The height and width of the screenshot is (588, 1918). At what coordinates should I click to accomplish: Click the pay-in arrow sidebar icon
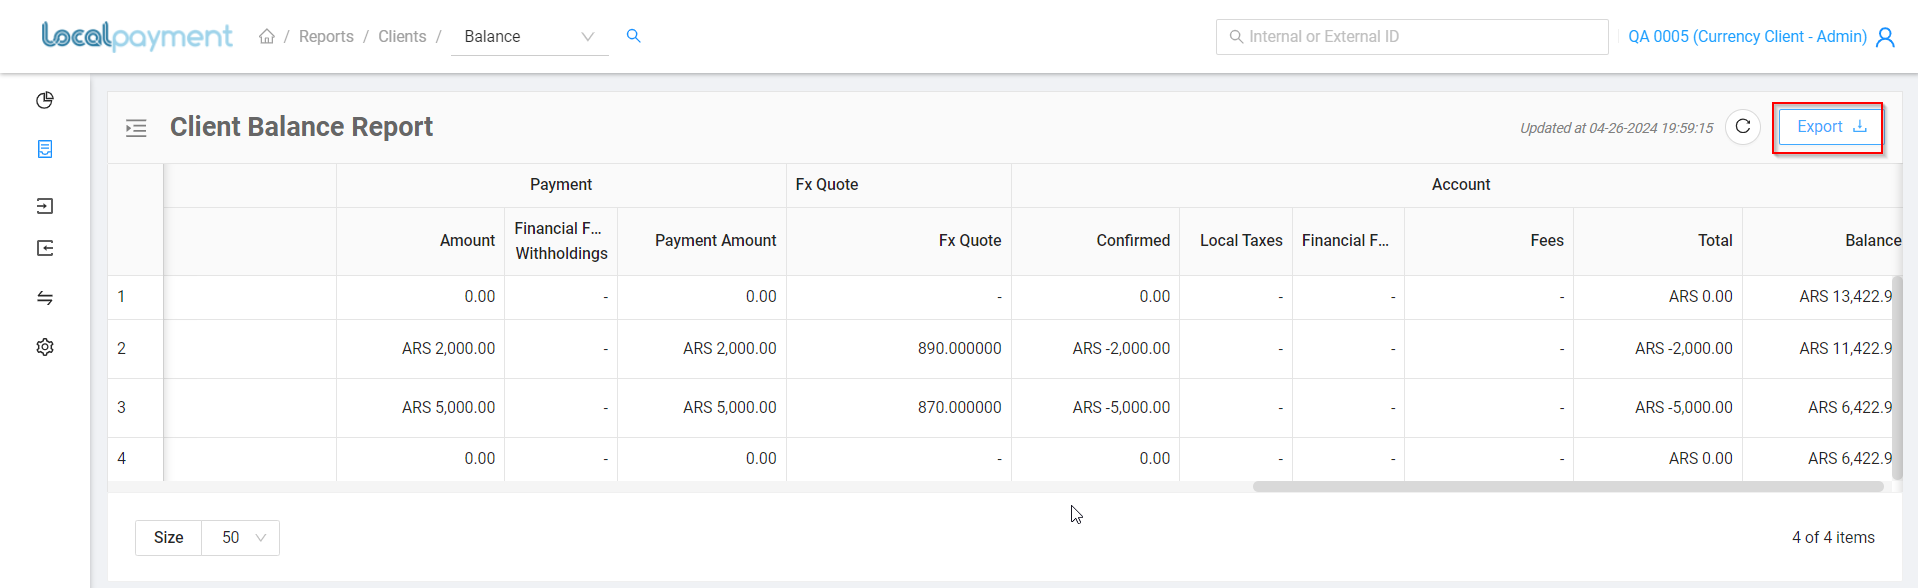point(45,206)
